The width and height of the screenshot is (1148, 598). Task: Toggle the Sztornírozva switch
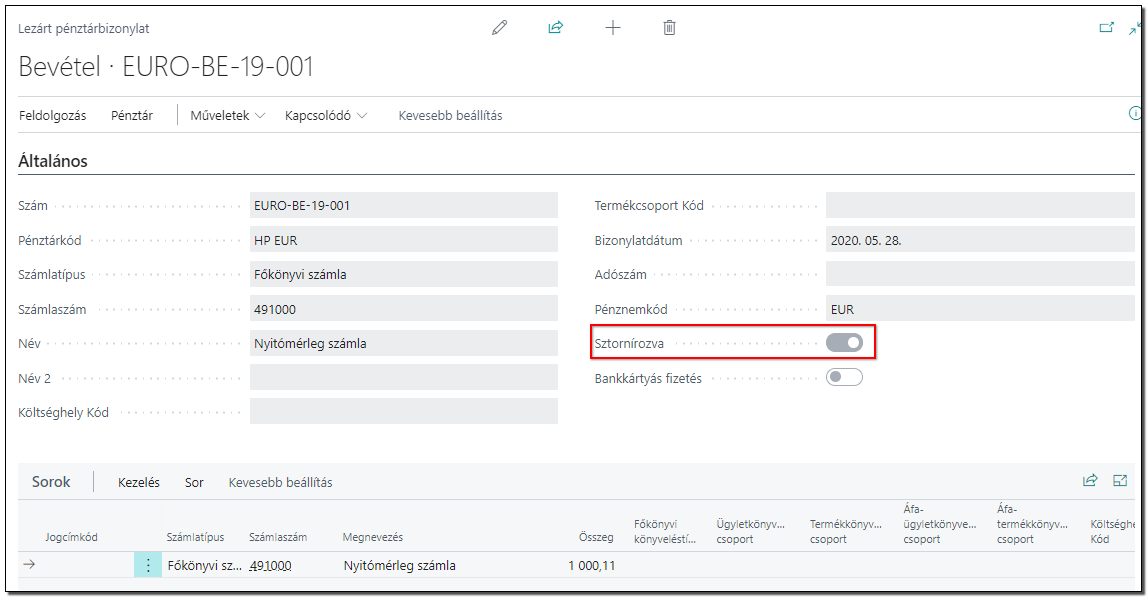[x=844, y=343]
